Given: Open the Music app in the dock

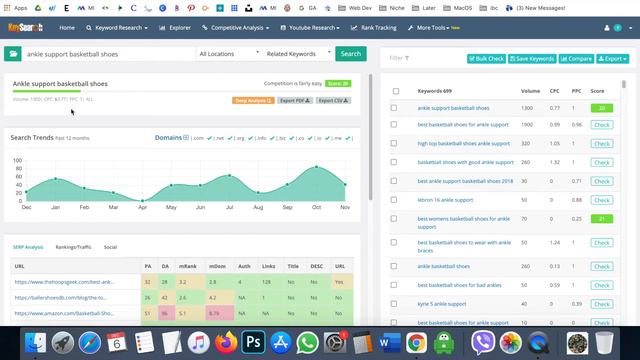Looking at the screenshot, I should (x=198, y=342).
